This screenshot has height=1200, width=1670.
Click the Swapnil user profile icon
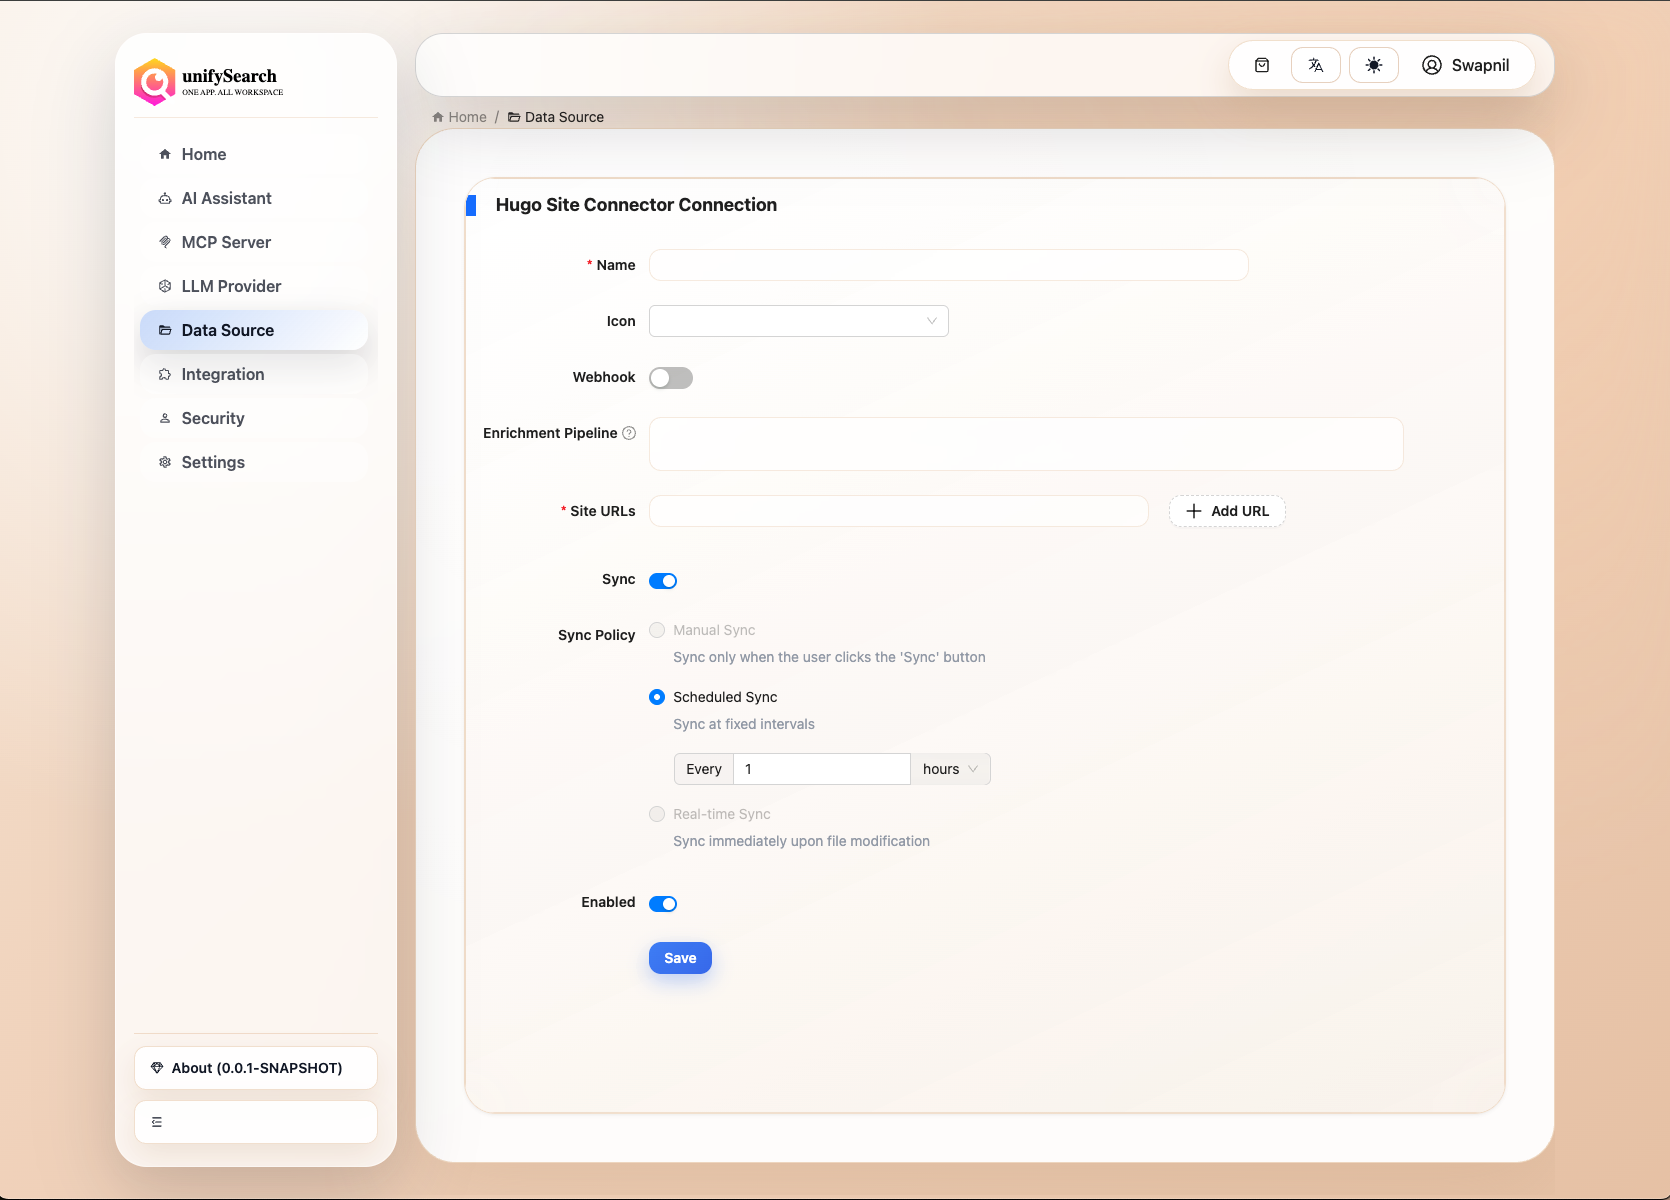[1432, 65]
